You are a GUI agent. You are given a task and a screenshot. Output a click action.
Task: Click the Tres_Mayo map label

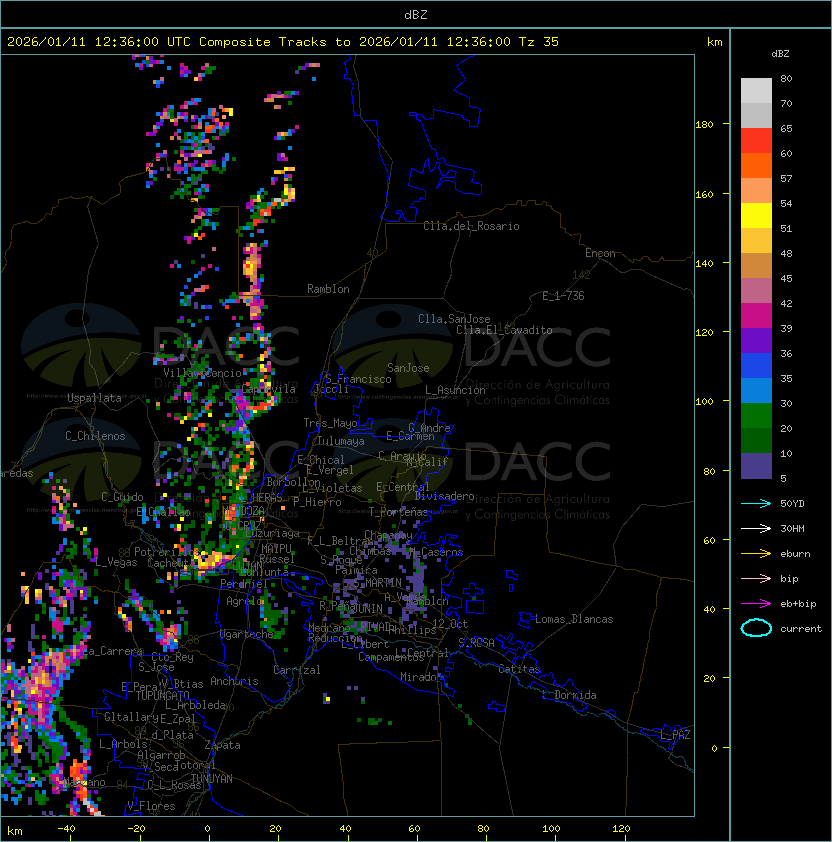click(330, 423)
